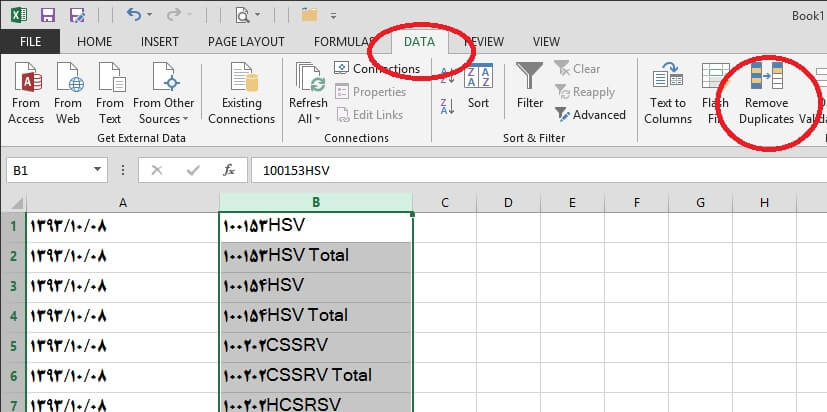Click Text to Columns

tap(668, 93)
